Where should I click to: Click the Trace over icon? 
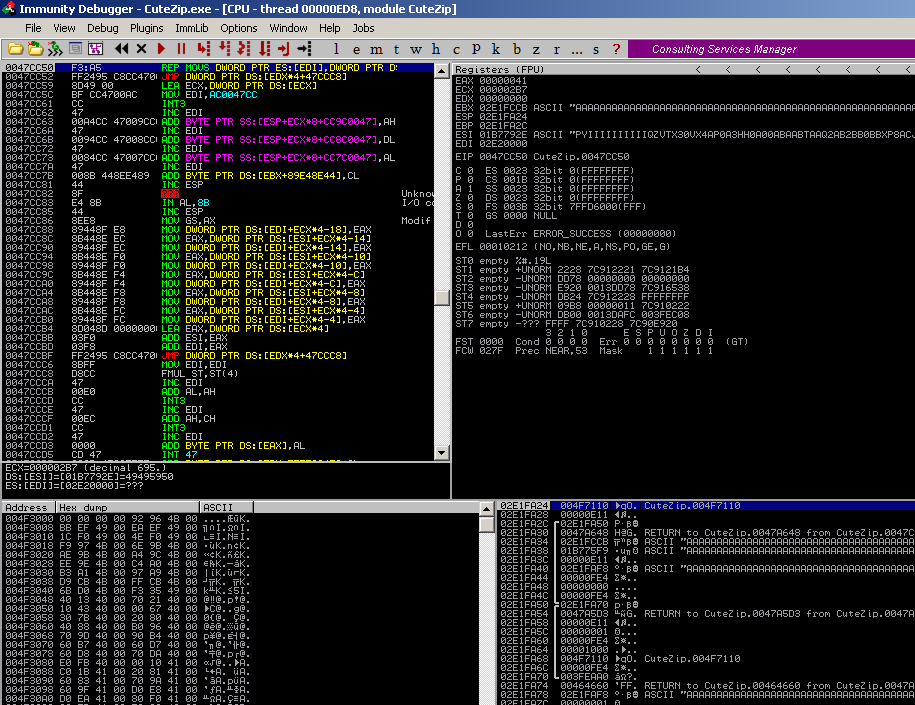(264, 49)
